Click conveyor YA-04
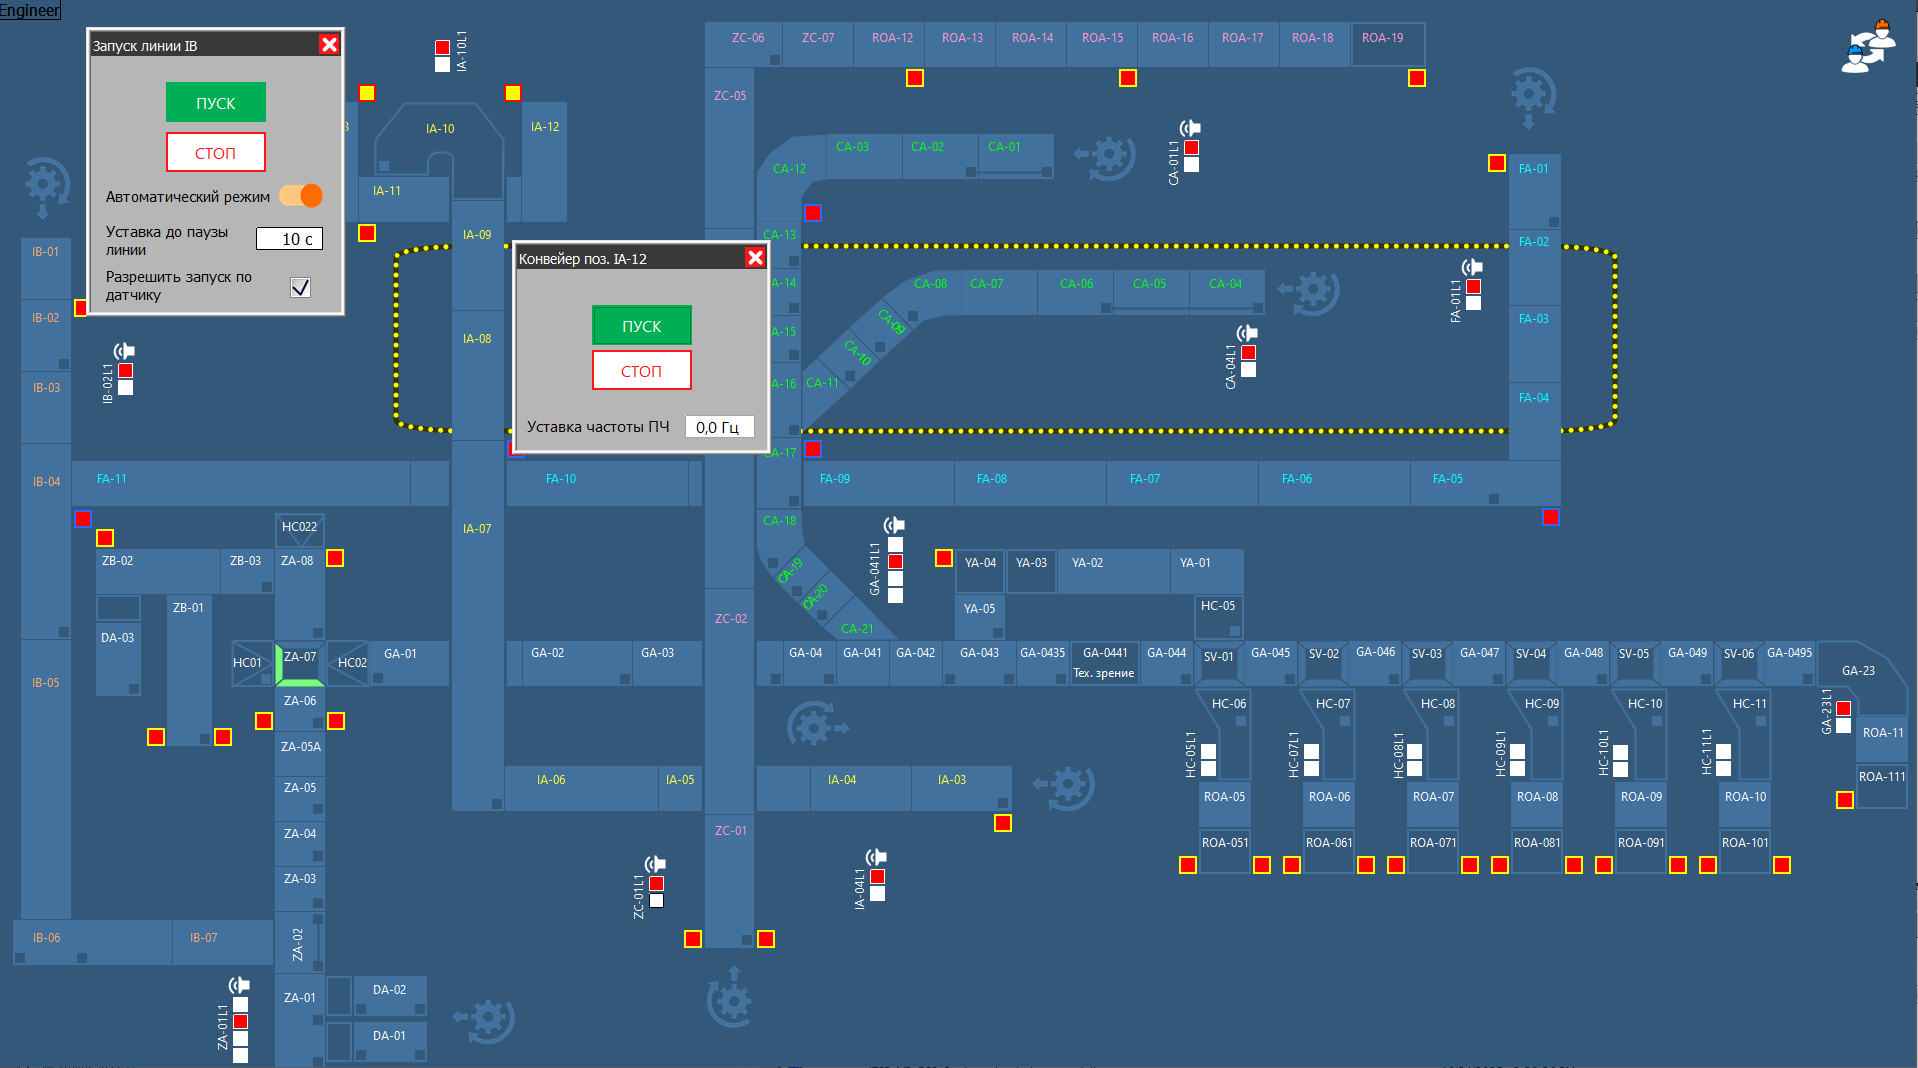The width and height of the screenshot is (1918, 1068). point(981,571)
